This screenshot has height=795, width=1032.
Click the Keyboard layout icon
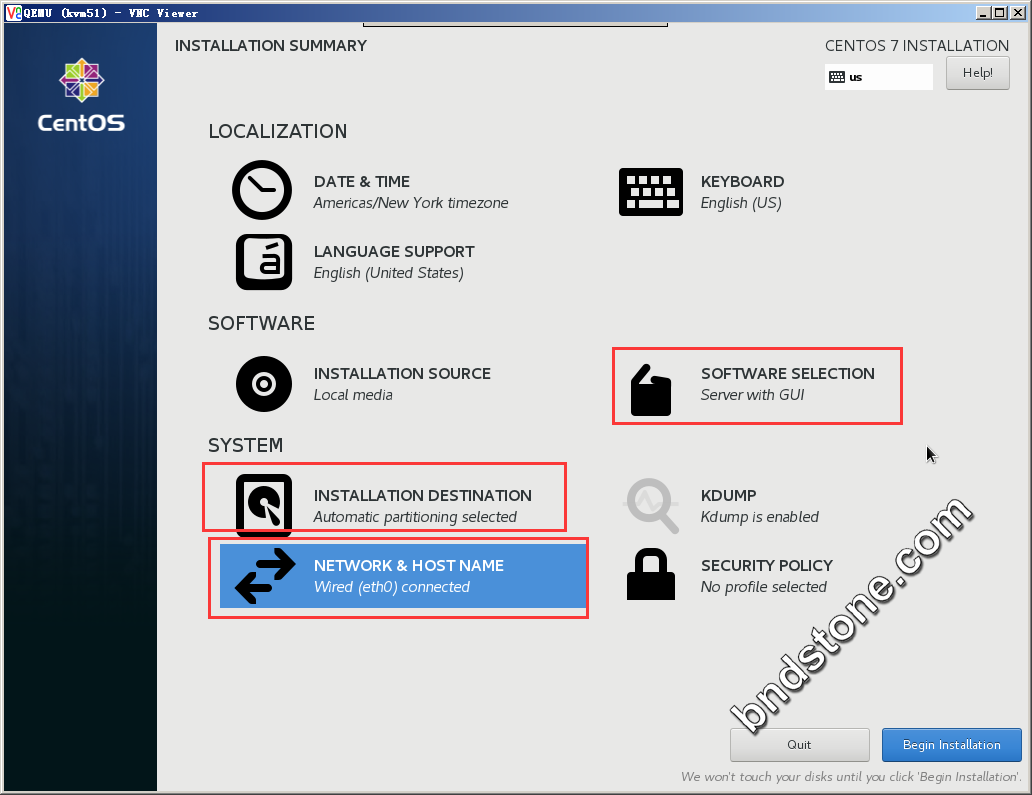(x=650, y=192)
